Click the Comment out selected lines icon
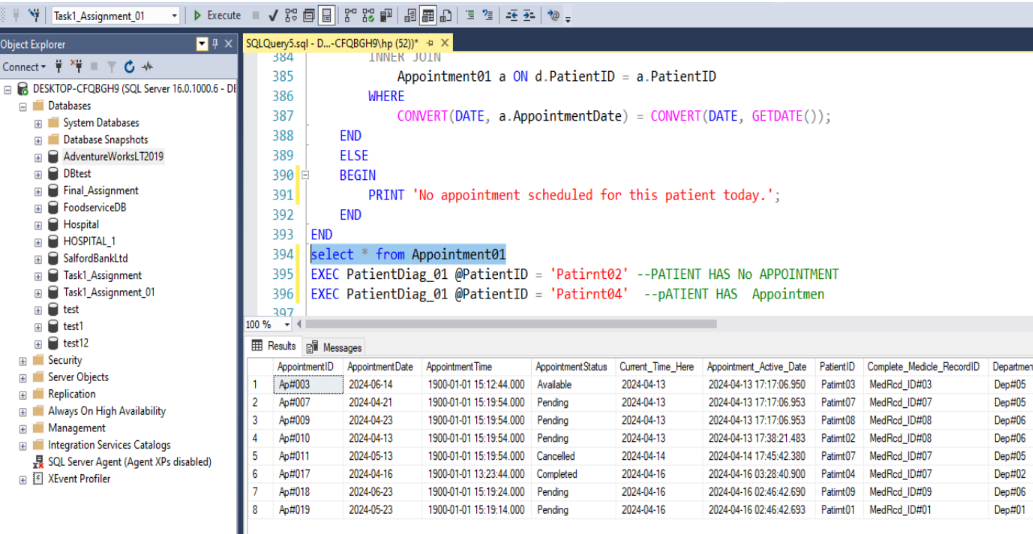Viewport: 1033px width, 534px height. tap(470, 15)
